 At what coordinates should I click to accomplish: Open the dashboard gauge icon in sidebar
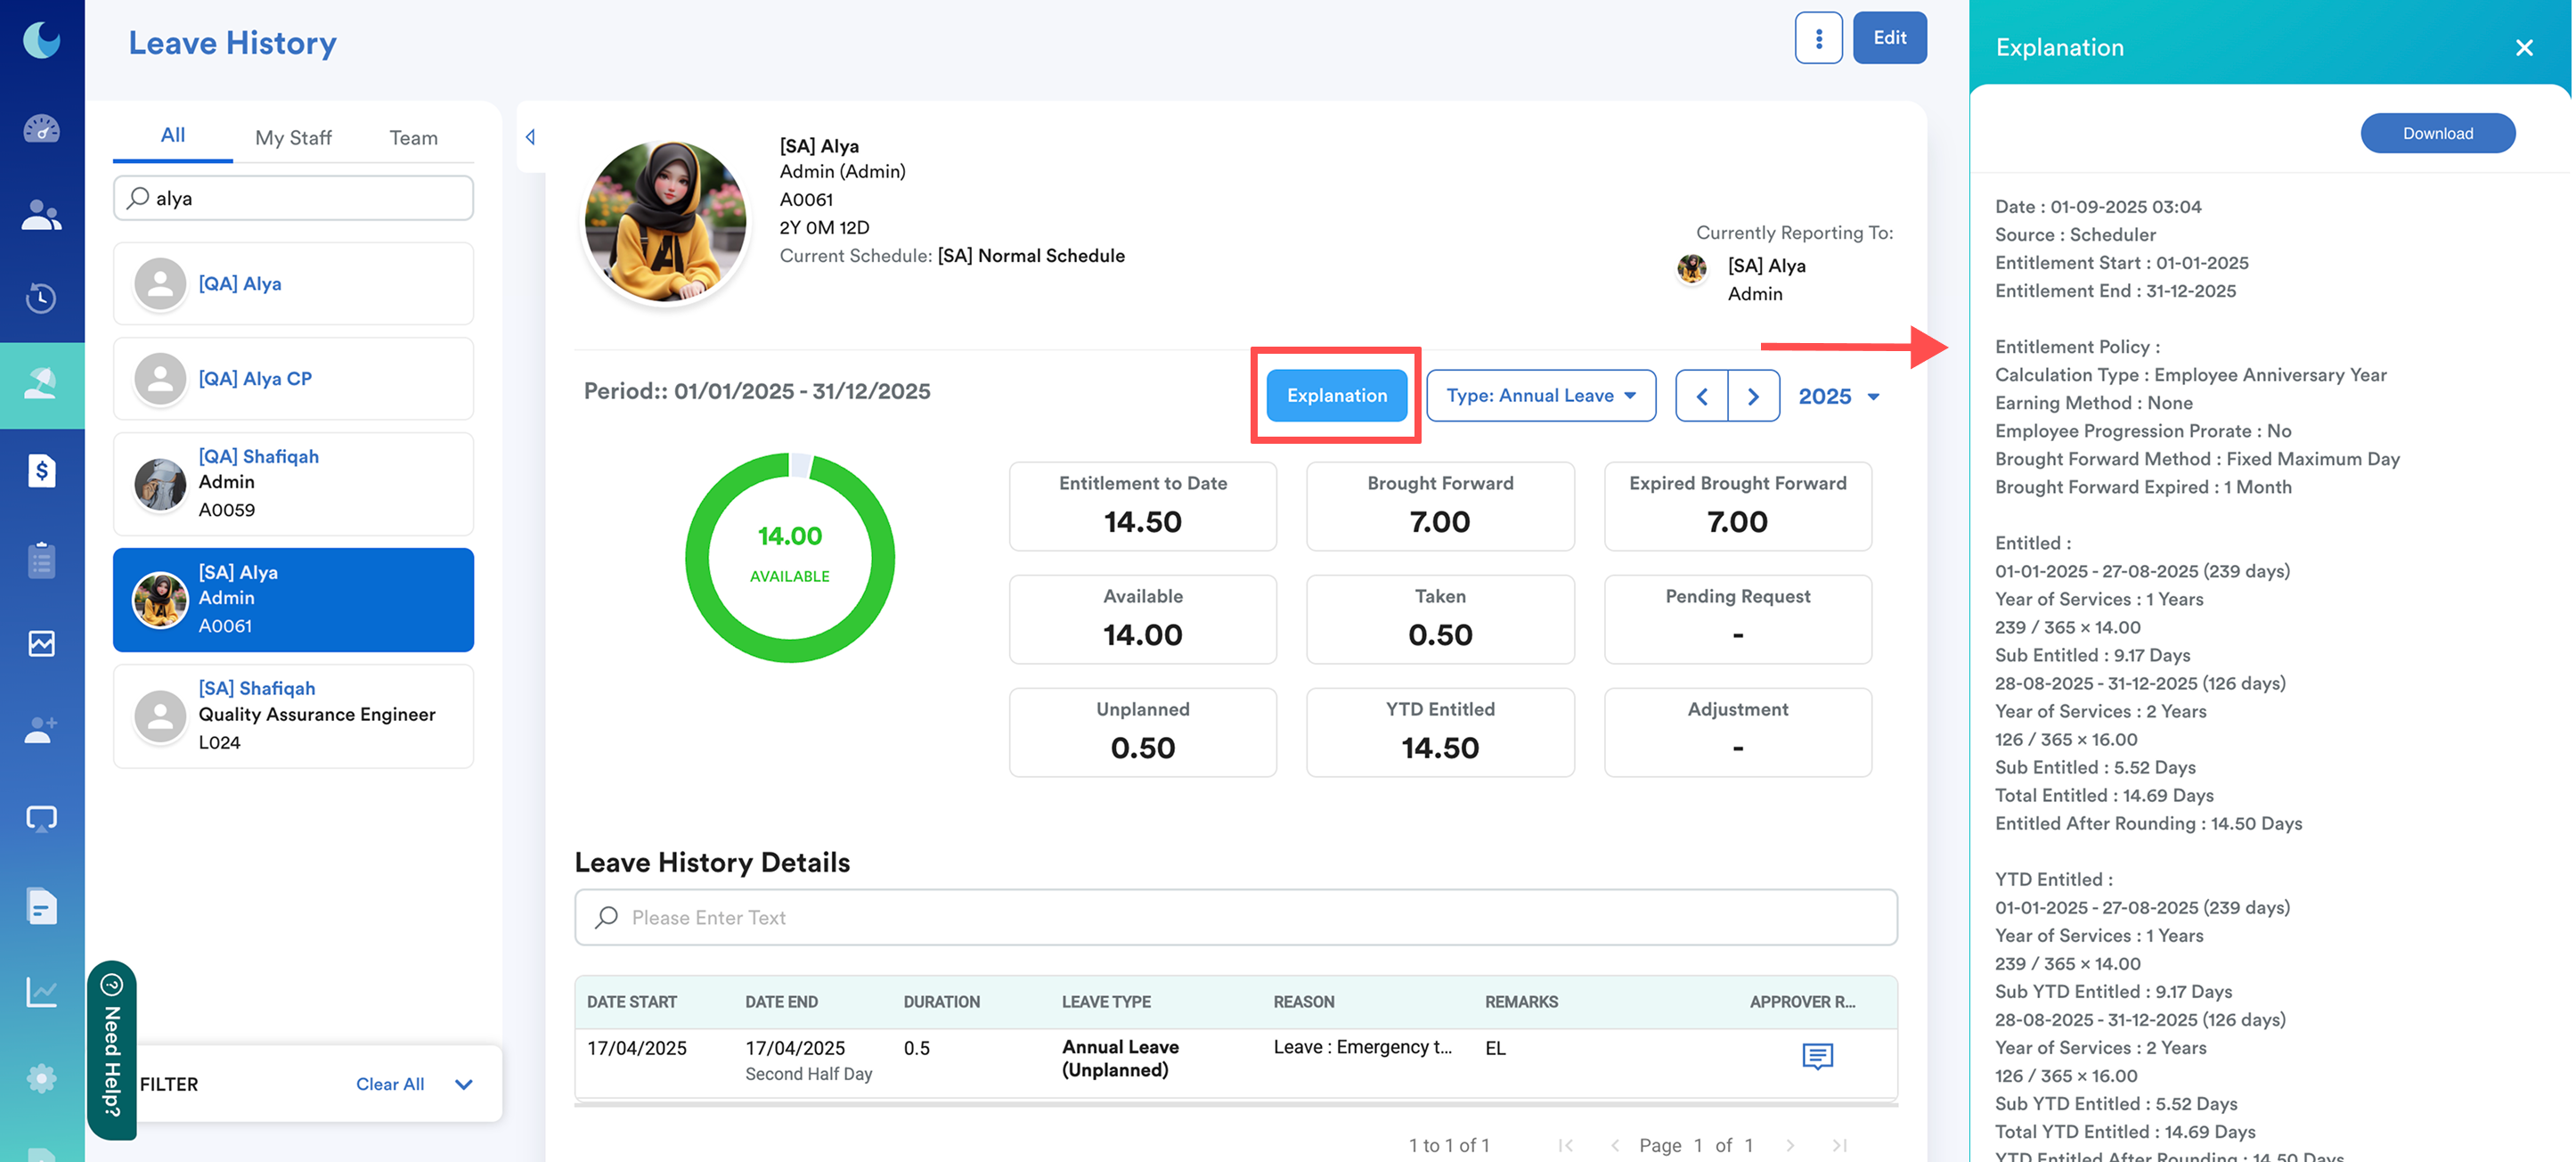tap(41, 129)
